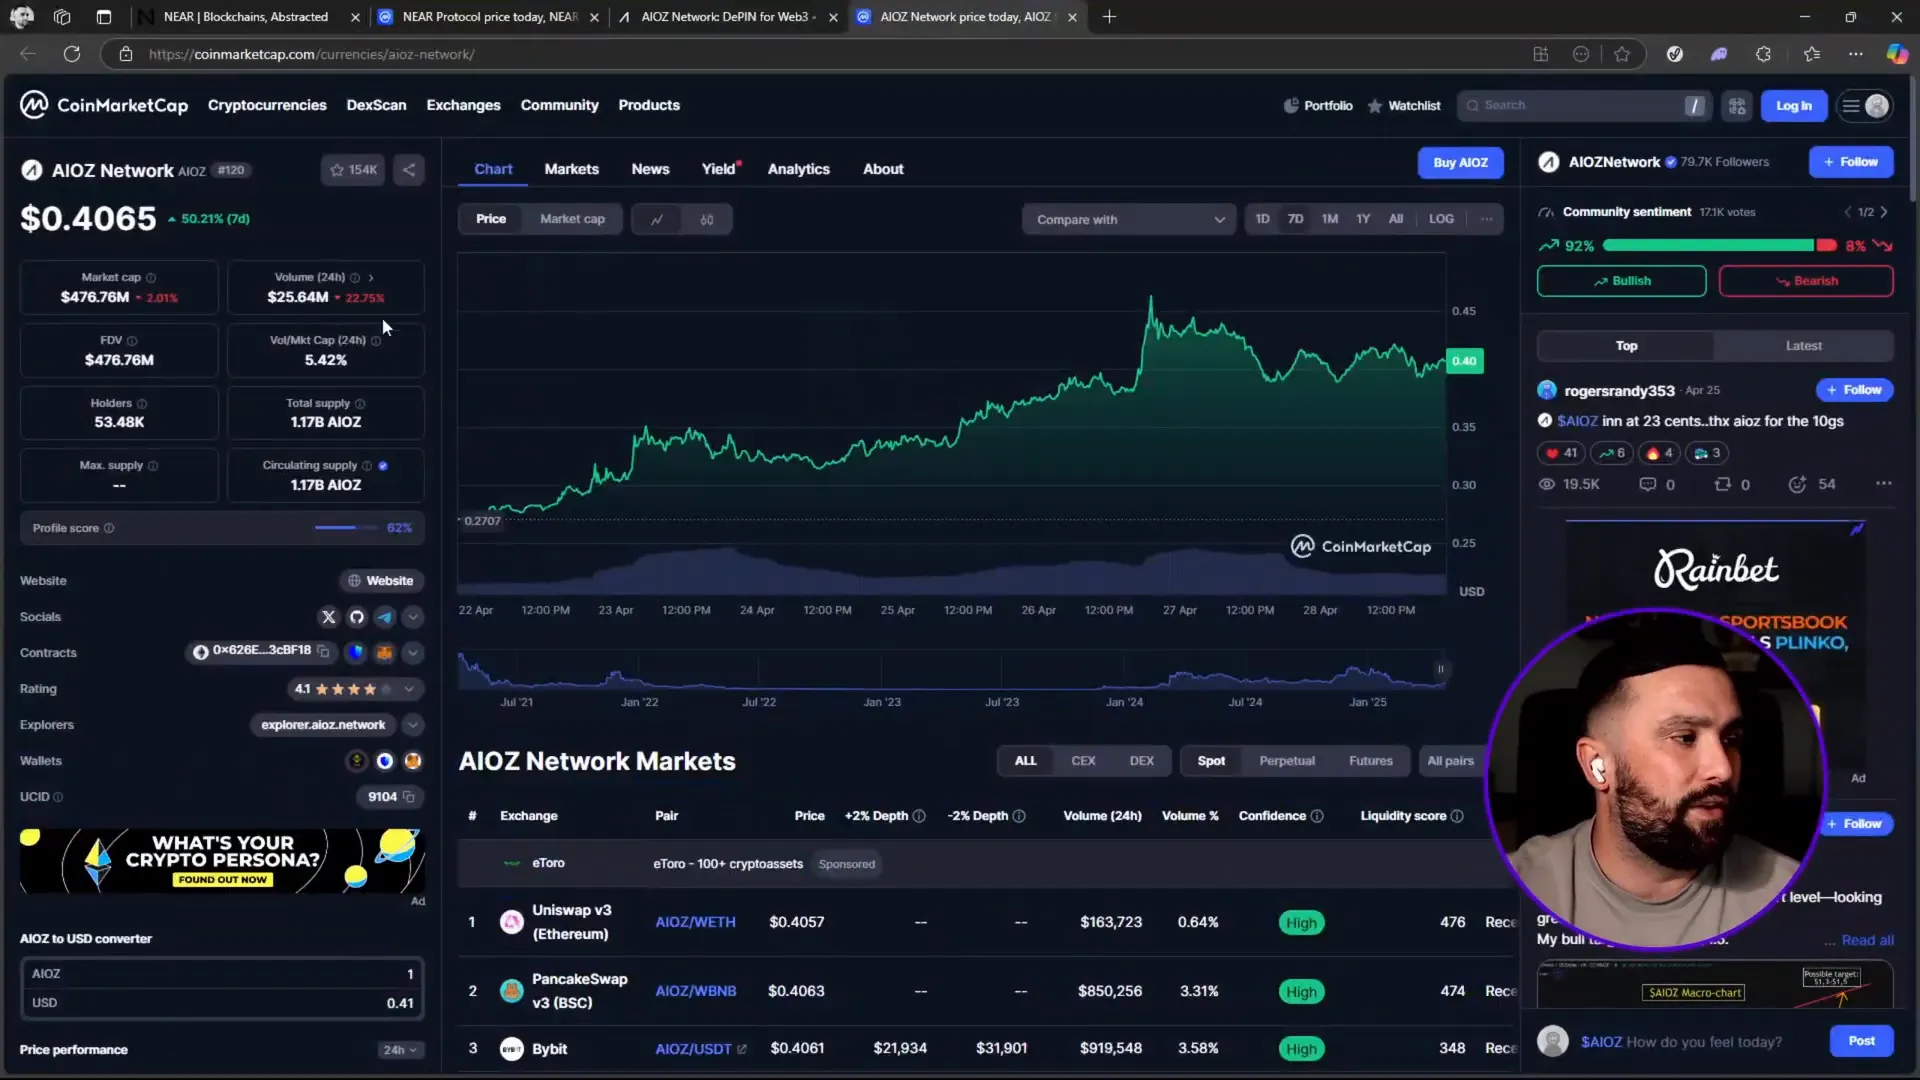Image resolution: width=1920 pixels, height=1080 pixels.
Task: Open Analytics tab
Action: point(798,169)
